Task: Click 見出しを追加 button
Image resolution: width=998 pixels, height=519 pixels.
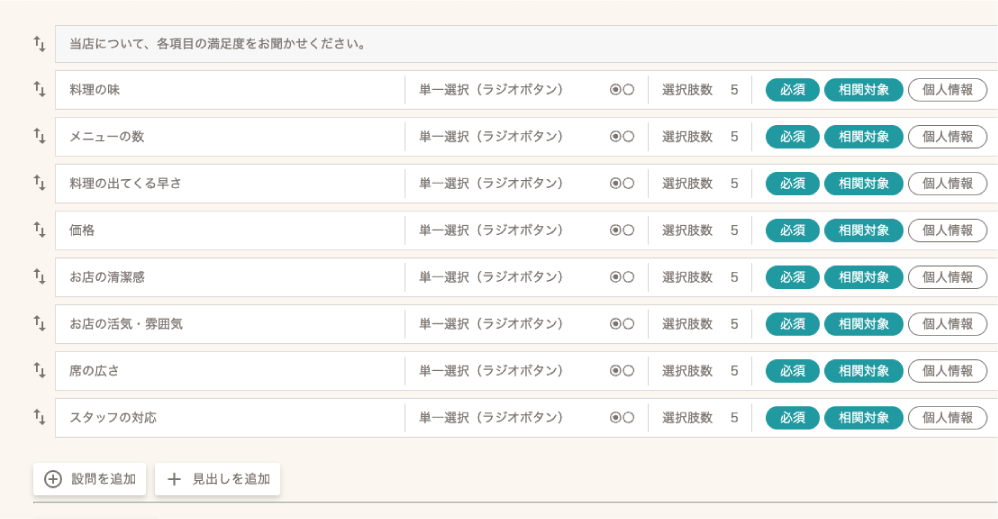Action: 218,479
